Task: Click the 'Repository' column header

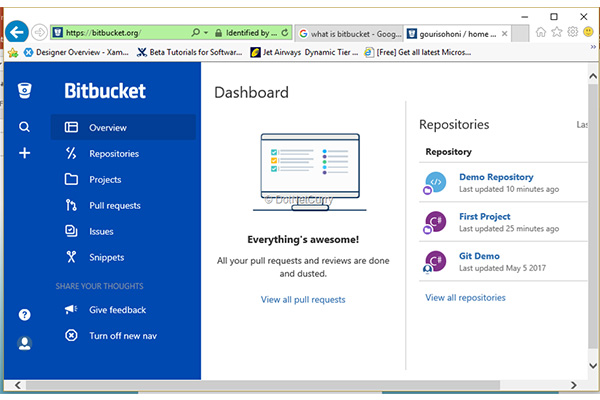Action: click(448, 152)
